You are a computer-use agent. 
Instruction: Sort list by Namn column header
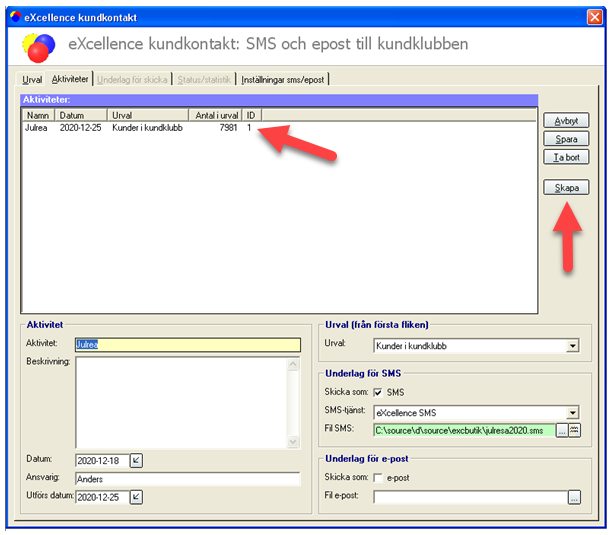coord(38,115)
